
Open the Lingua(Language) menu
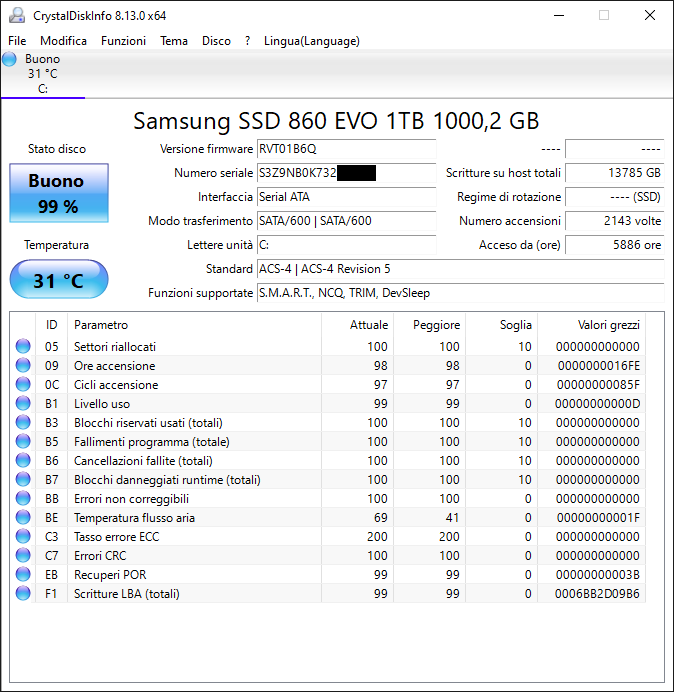tap(312, 41)
